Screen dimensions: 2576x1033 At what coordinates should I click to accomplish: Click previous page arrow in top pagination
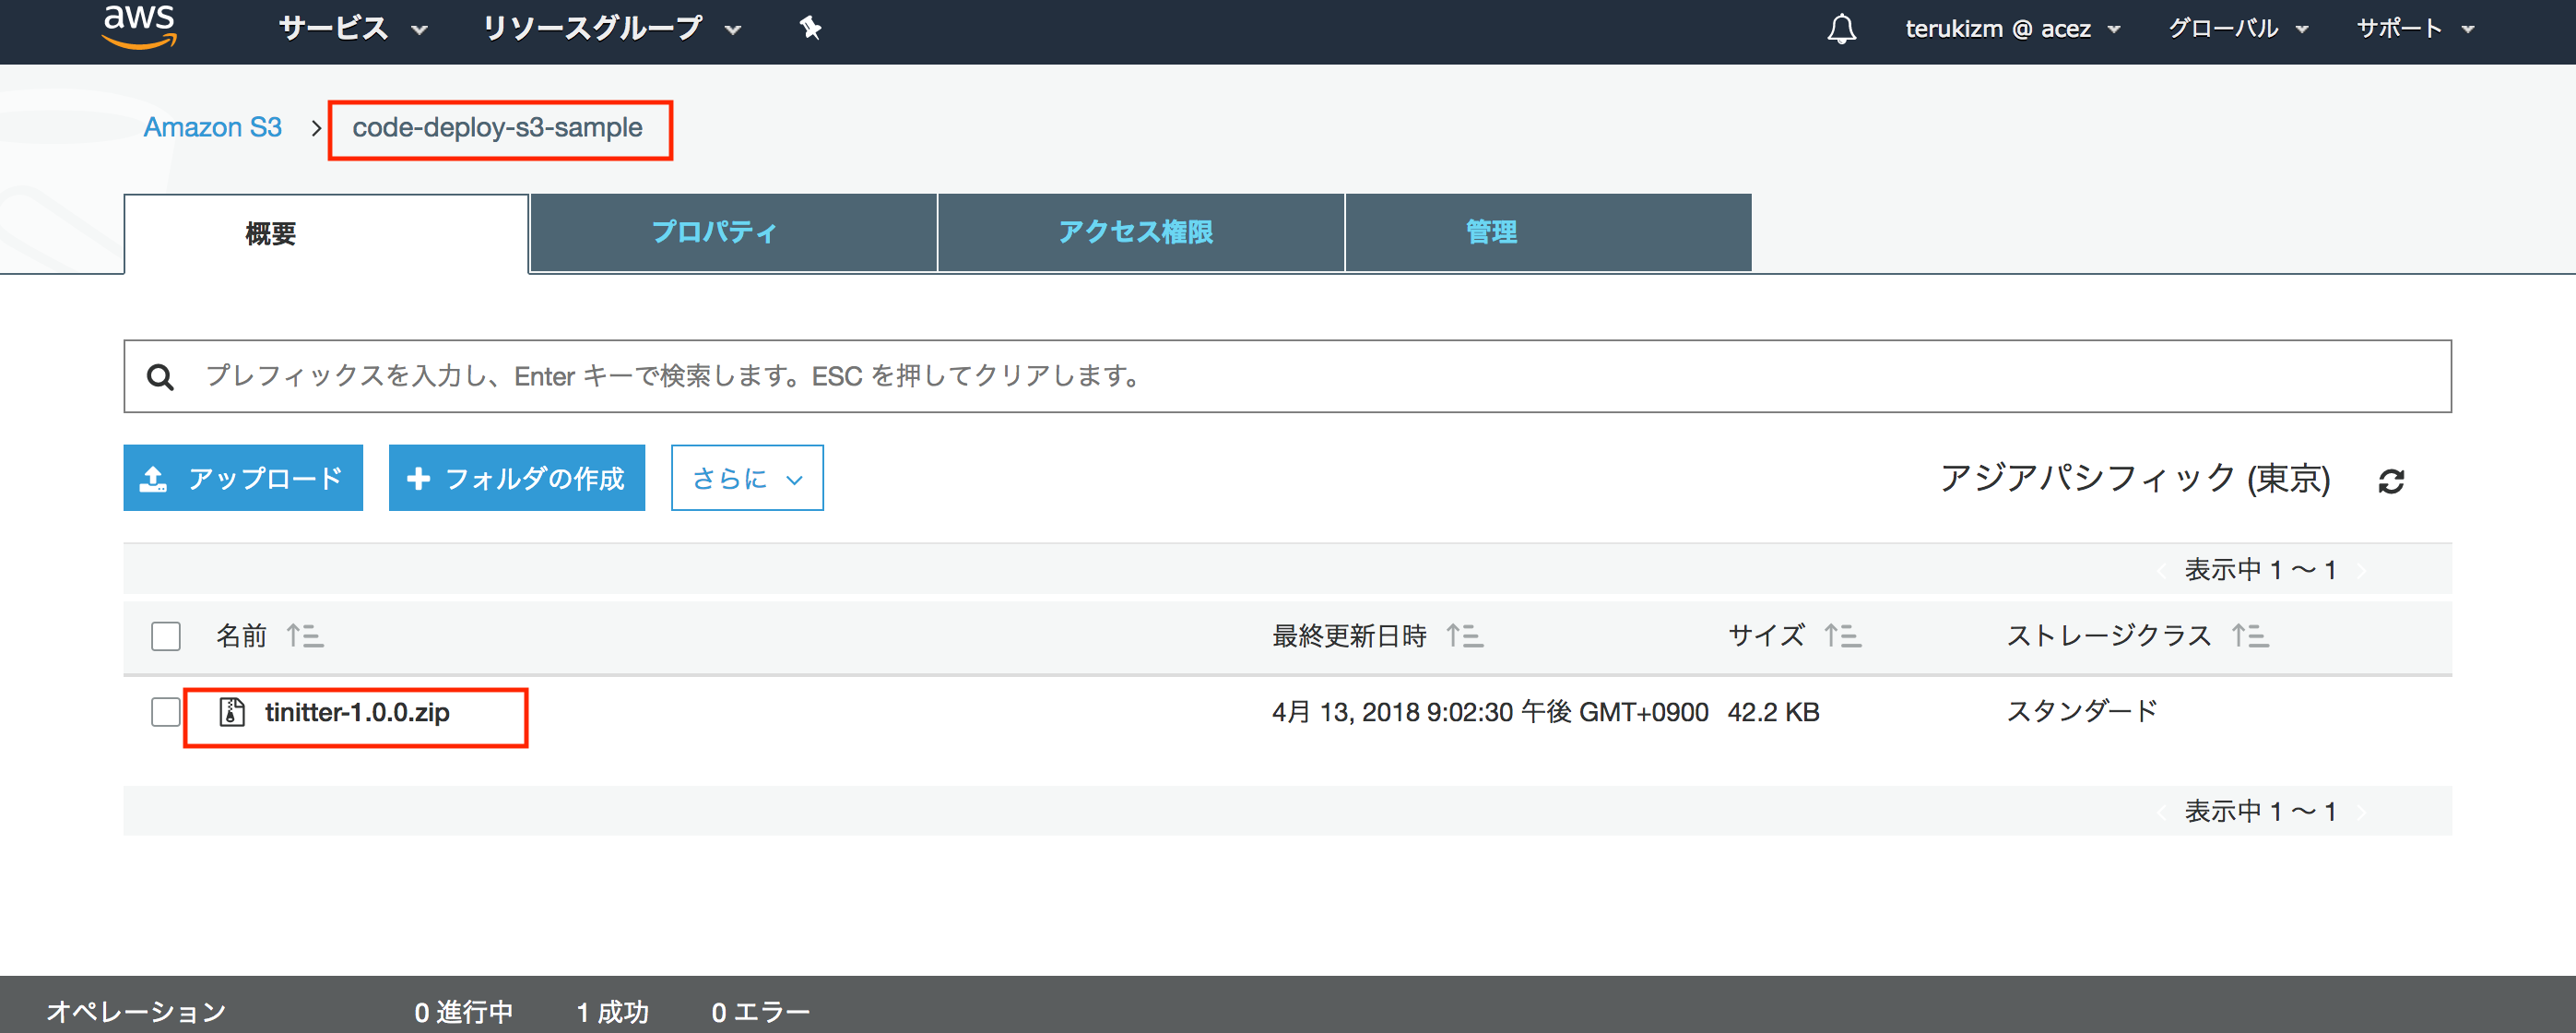click(2161, 570)
